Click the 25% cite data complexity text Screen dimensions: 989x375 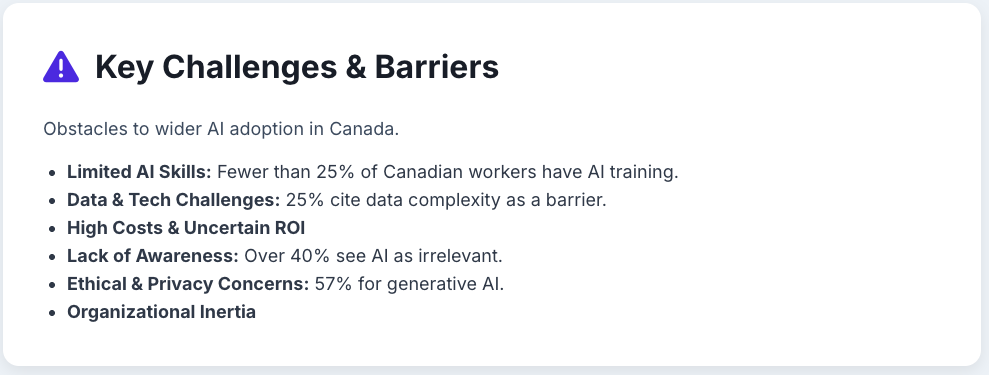point(446,200)
